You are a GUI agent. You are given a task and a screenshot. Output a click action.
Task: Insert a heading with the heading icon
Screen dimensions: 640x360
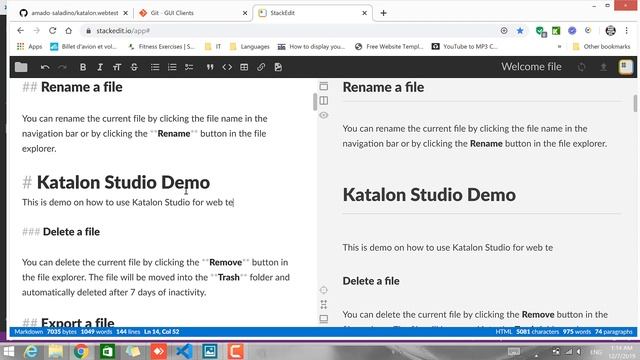tap(117, 67)
